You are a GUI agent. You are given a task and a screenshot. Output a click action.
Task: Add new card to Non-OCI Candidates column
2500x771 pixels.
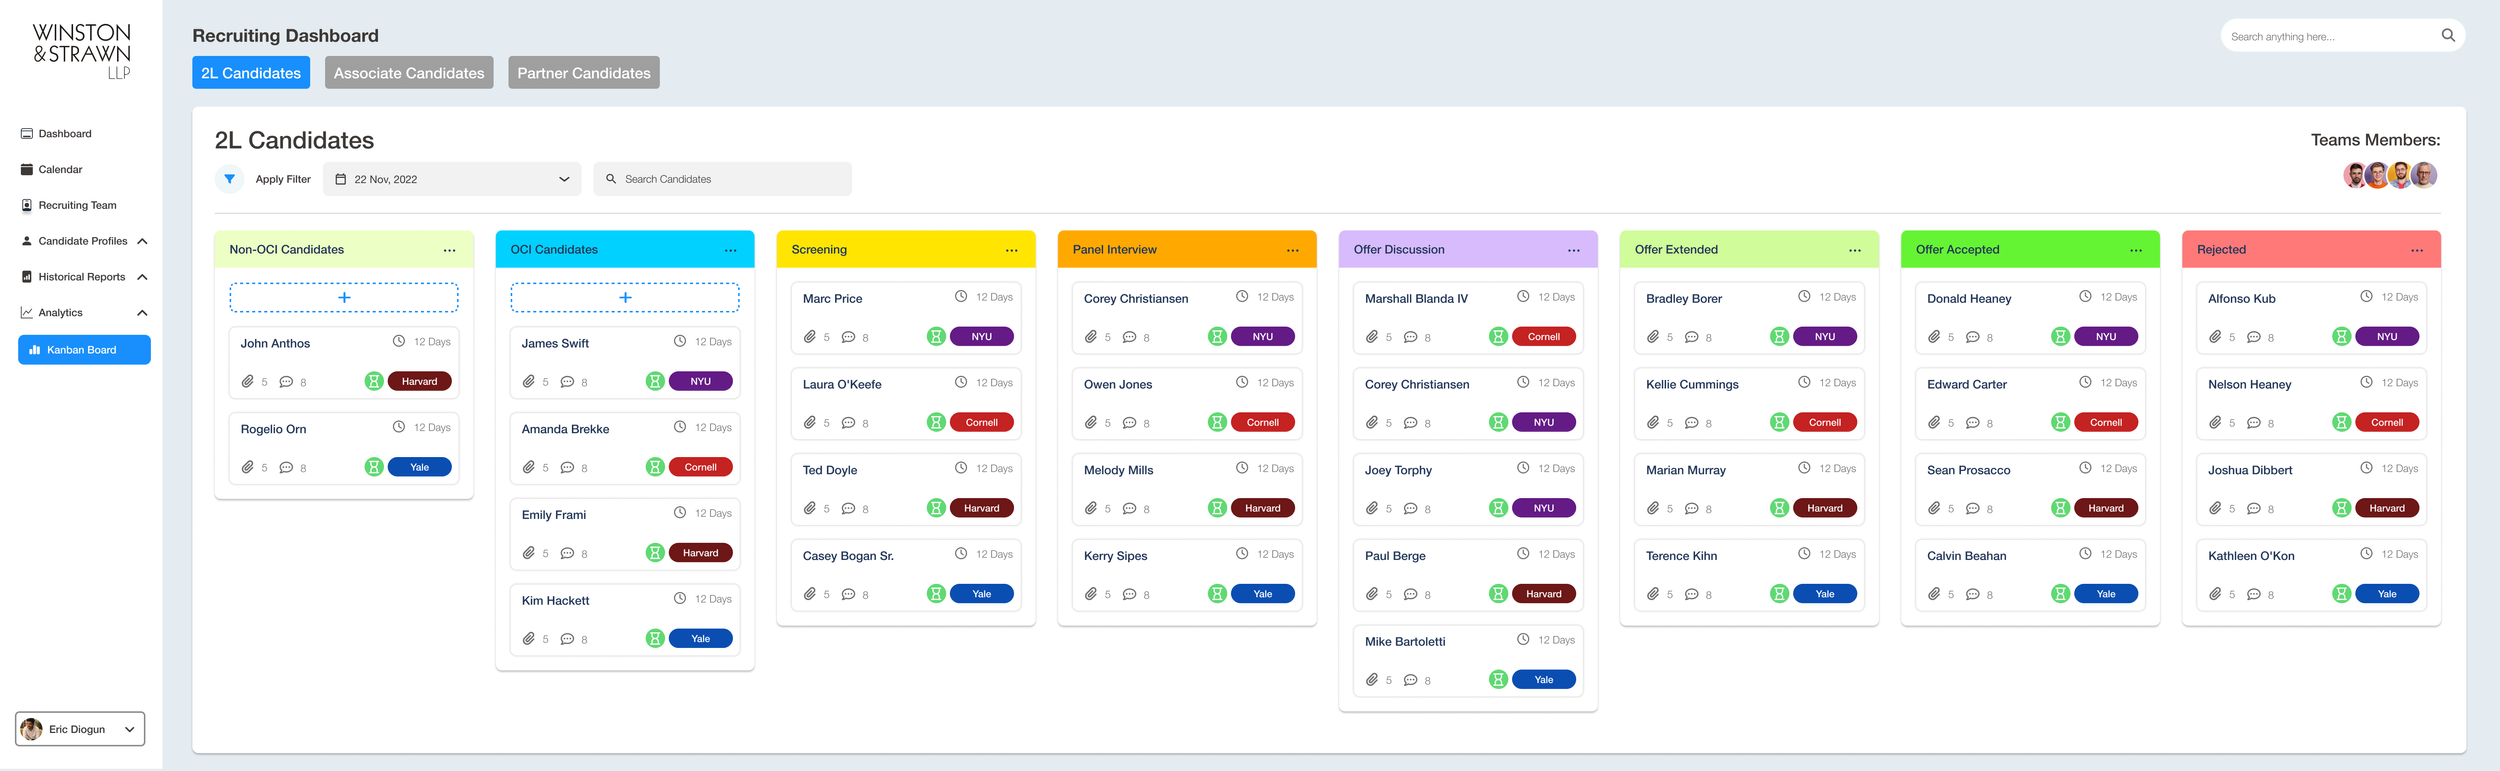click(344, 298)
